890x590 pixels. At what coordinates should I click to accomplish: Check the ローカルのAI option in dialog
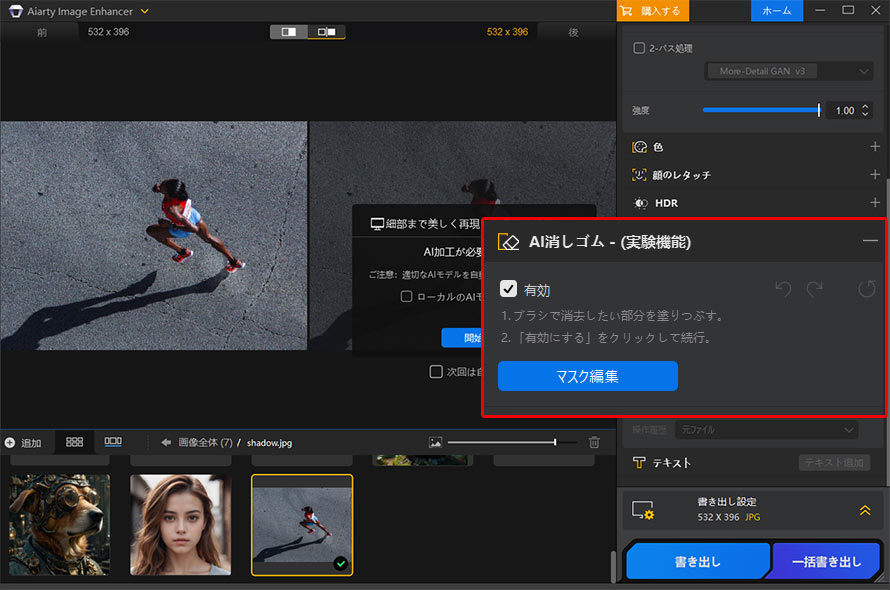click(x=404, y=296)
